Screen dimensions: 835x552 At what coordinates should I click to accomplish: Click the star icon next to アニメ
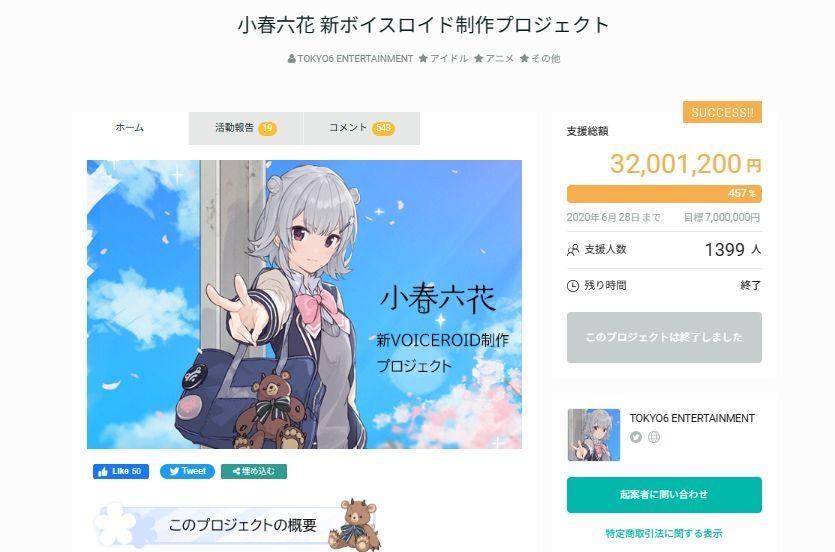click(x=478, y=59)
